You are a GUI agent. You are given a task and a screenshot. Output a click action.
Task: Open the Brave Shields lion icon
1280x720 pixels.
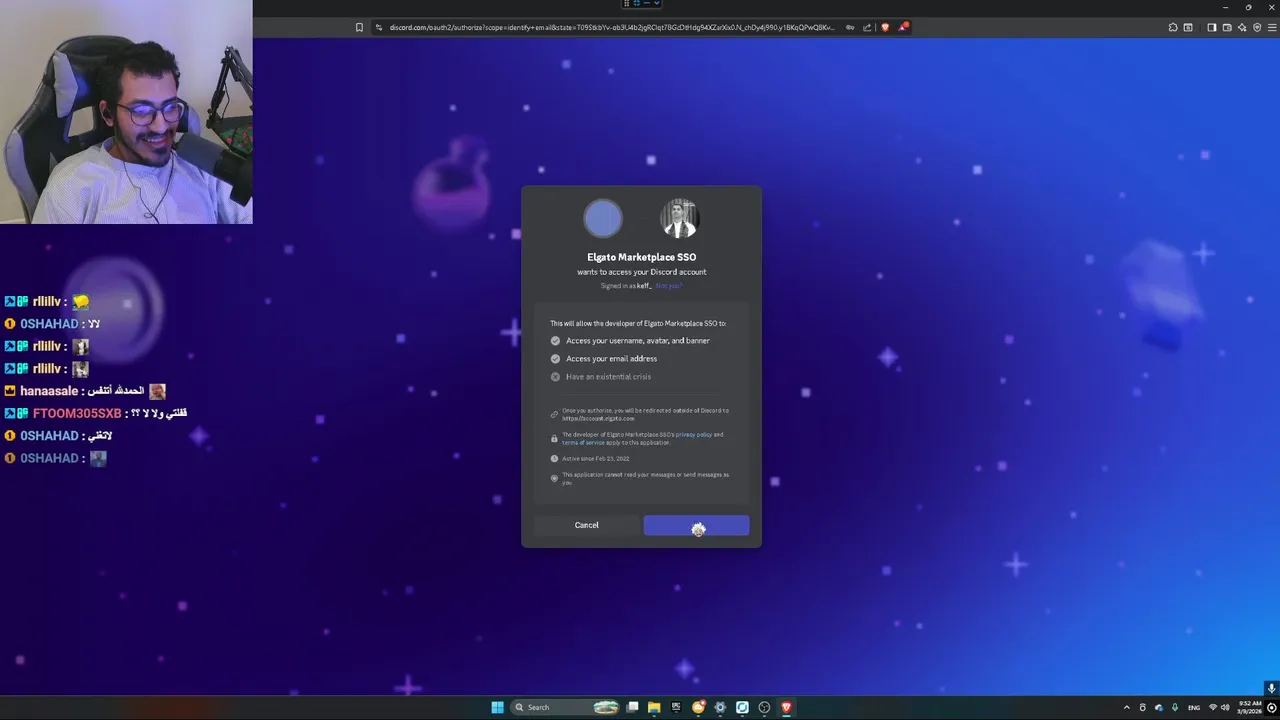pyautogui.click(x=885, y=27)
